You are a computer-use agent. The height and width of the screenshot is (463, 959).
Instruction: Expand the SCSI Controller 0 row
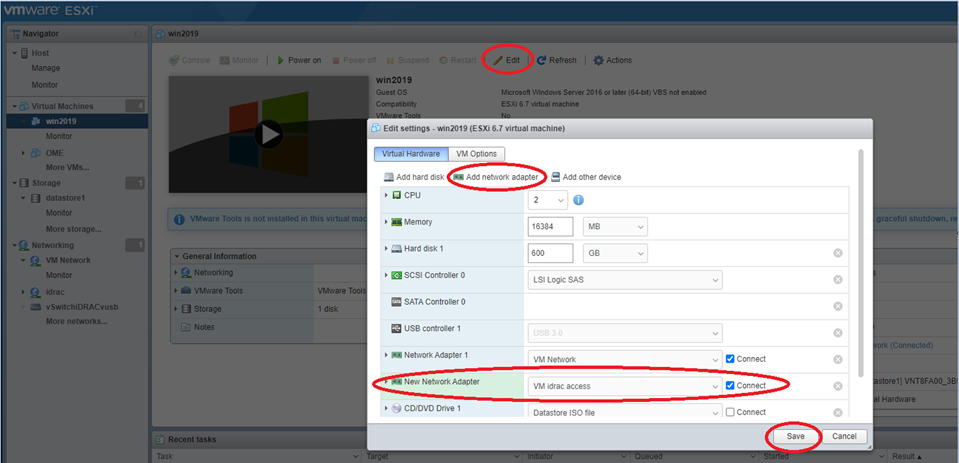[386, 275]
